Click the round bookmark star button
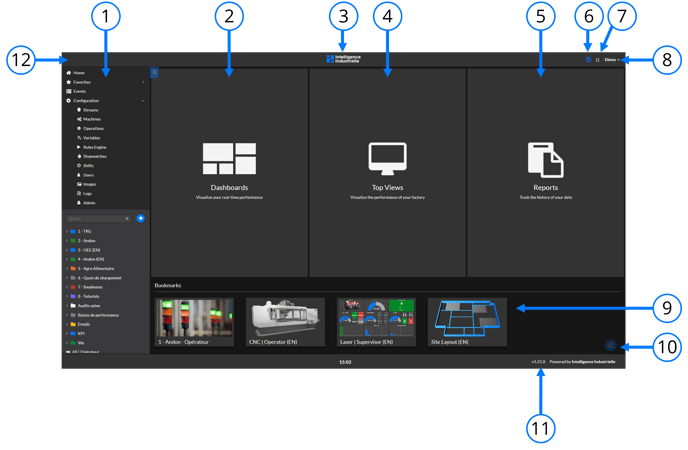The width and height of the screenshot is (688, 450). tap(610, 345)
